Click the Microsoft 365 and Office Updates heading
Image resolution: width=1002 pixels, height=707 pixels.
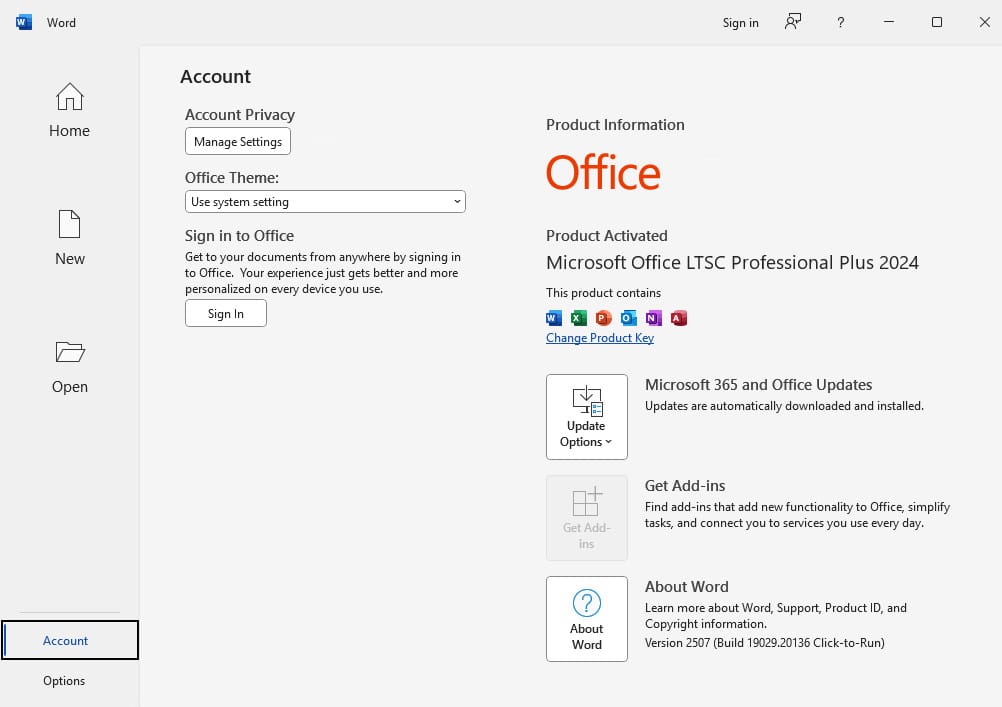click(759, 385)
